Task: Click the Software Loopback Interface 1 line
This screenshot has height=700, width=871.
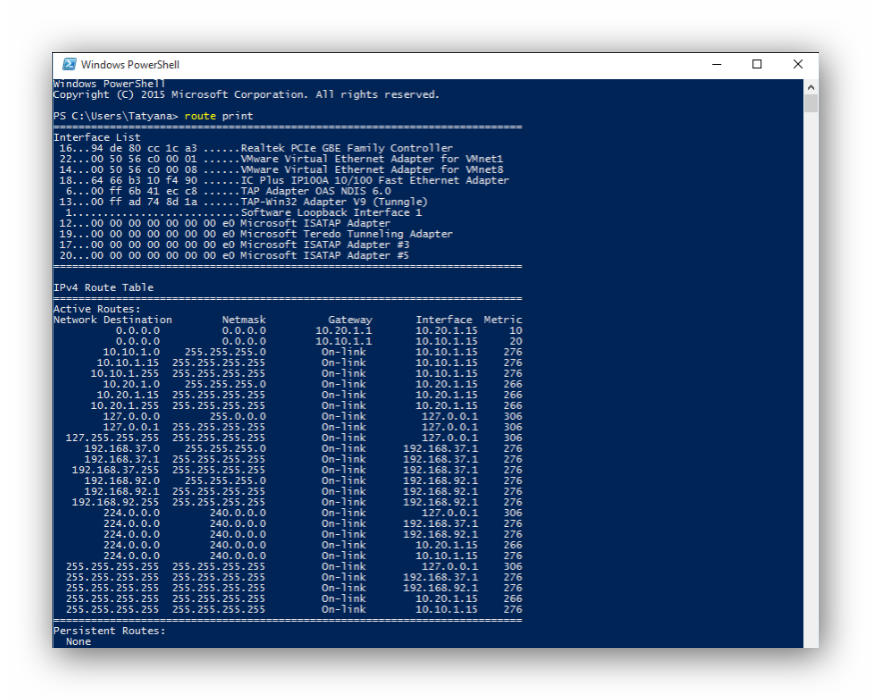Action: [x=243, y=213]
